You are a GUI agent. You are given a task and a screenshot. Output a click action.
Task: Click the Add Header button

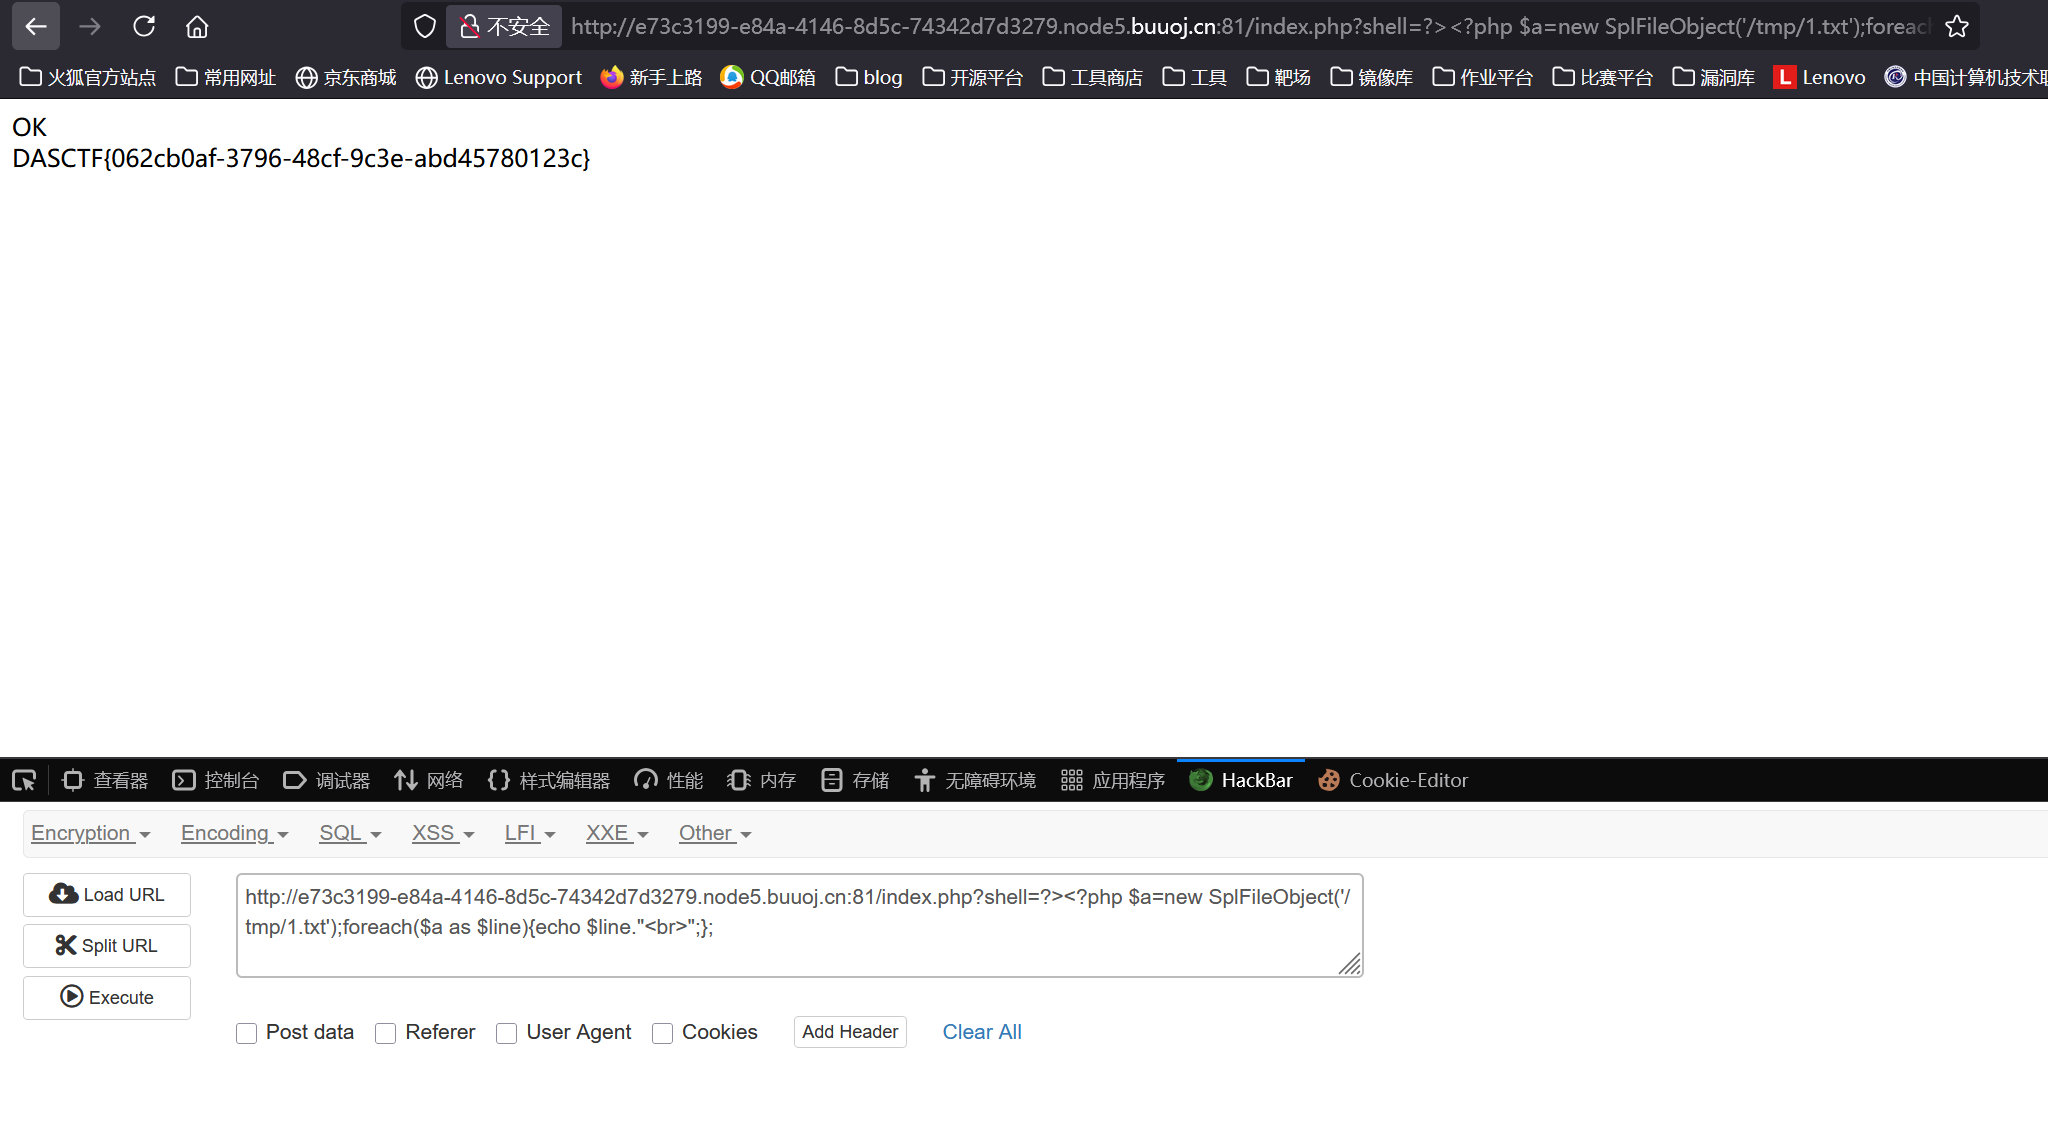point(850,1032)
